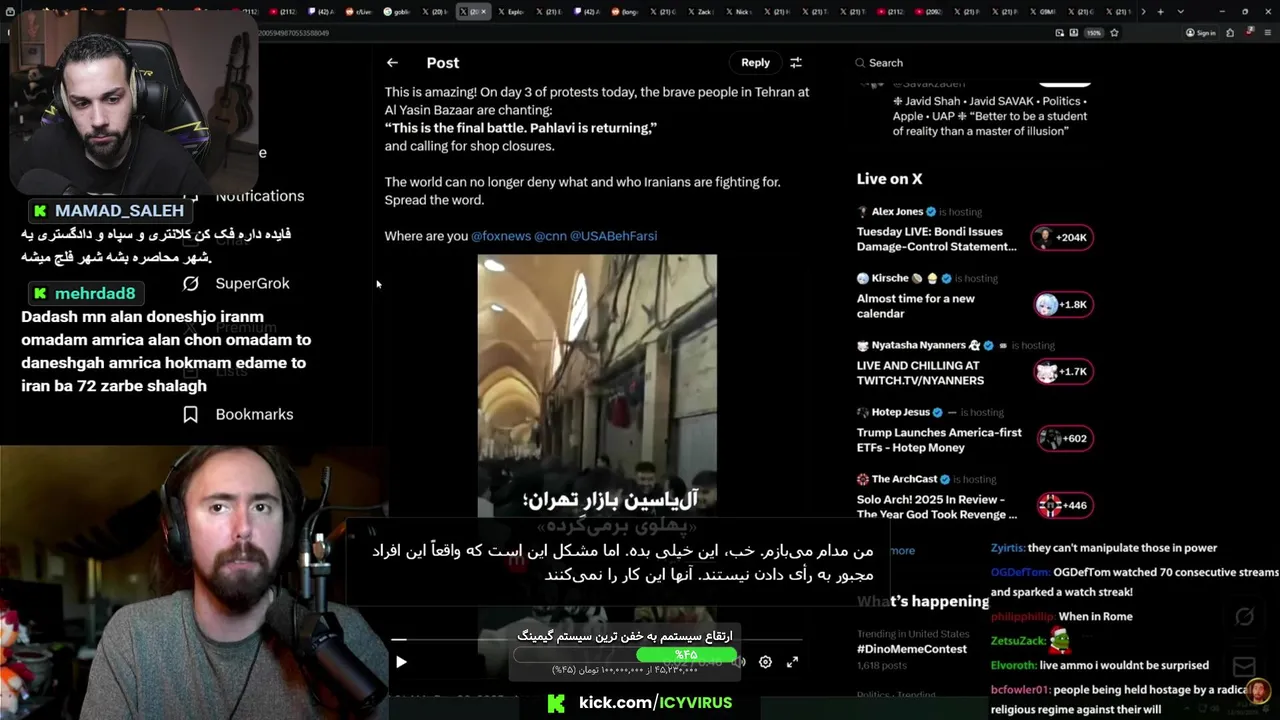Open the @foxnews mention link
The width and height of the screenshot is (1280, 720).
pyautogui.click(x=501, y=236)
